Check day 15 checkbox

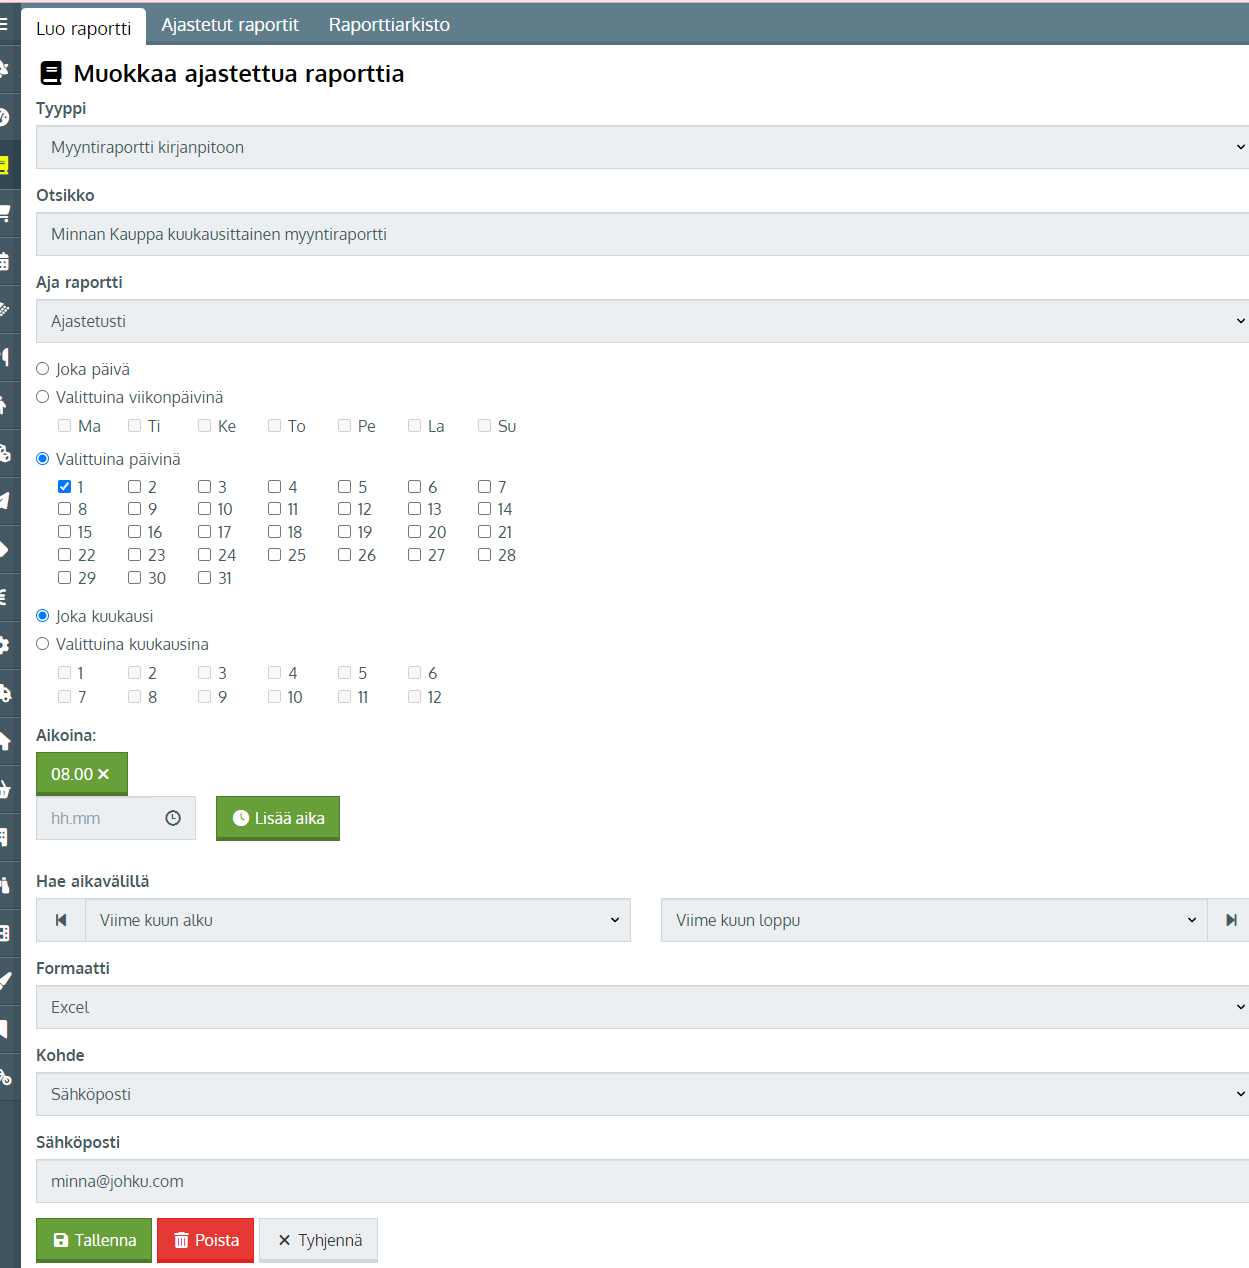point(65,532)
